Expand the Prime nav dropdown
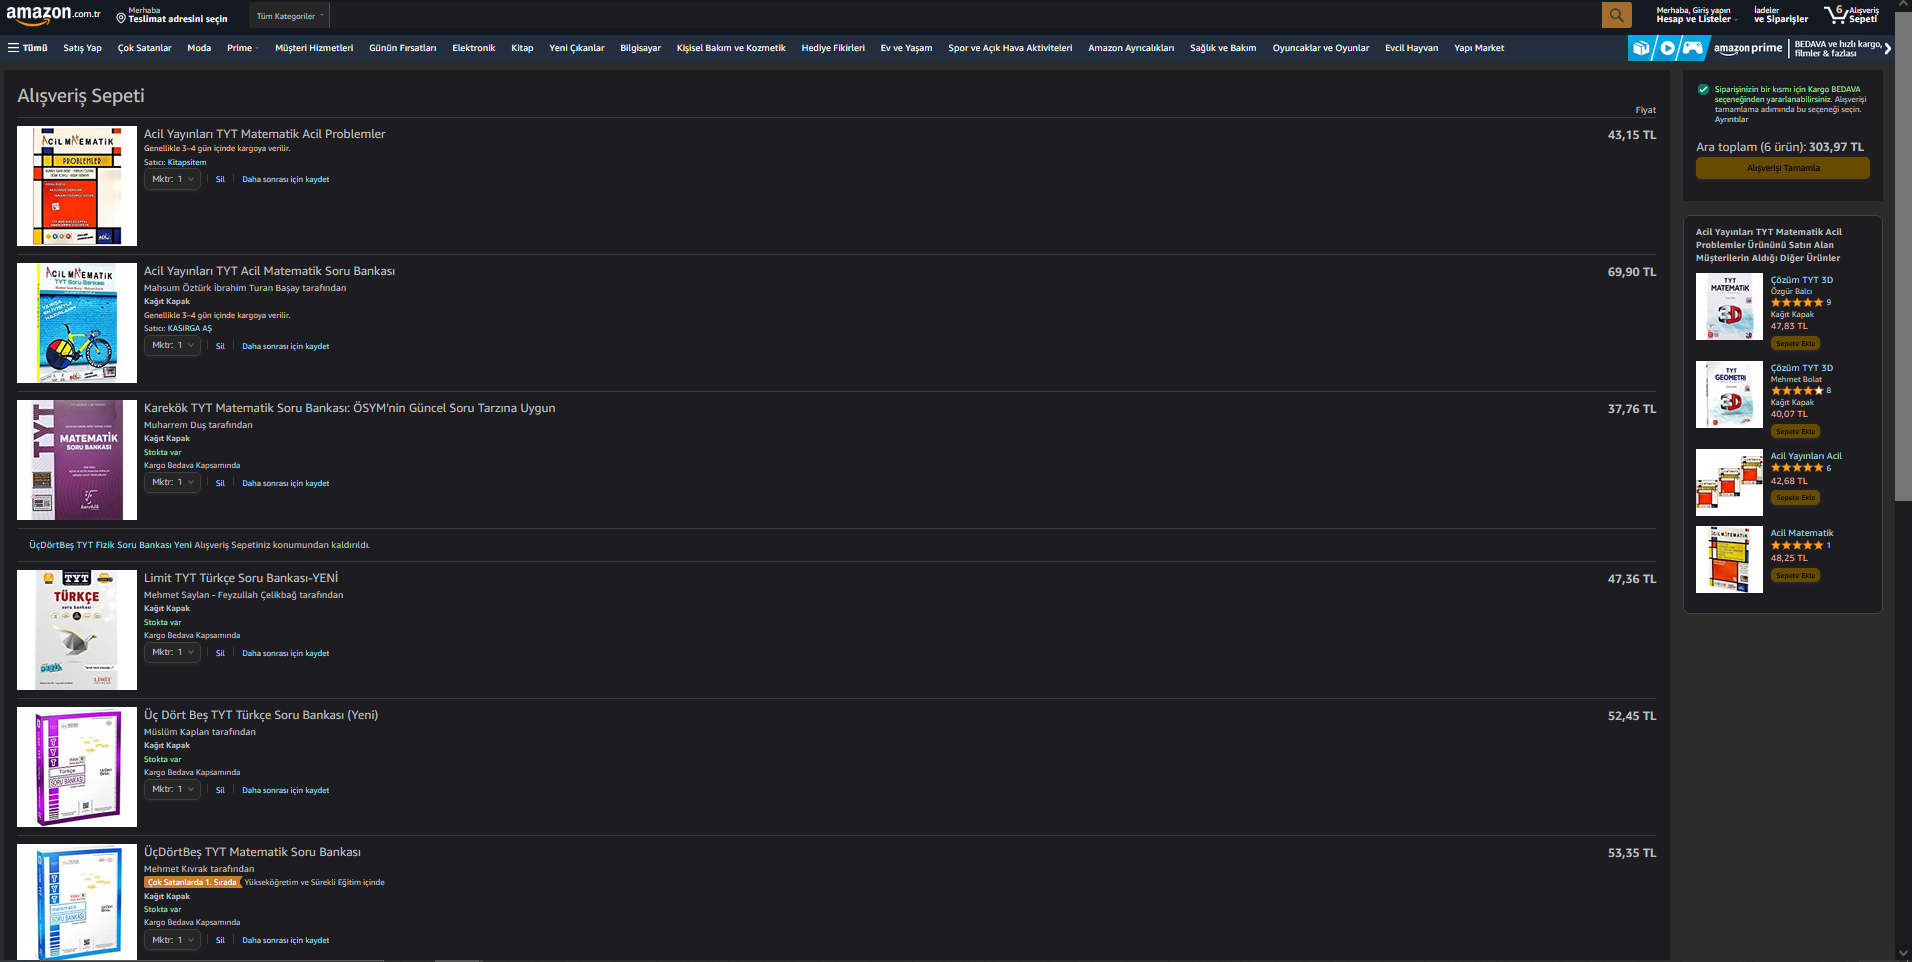The width and height of the screenshot is (1912, 962). tap(242, 48)
